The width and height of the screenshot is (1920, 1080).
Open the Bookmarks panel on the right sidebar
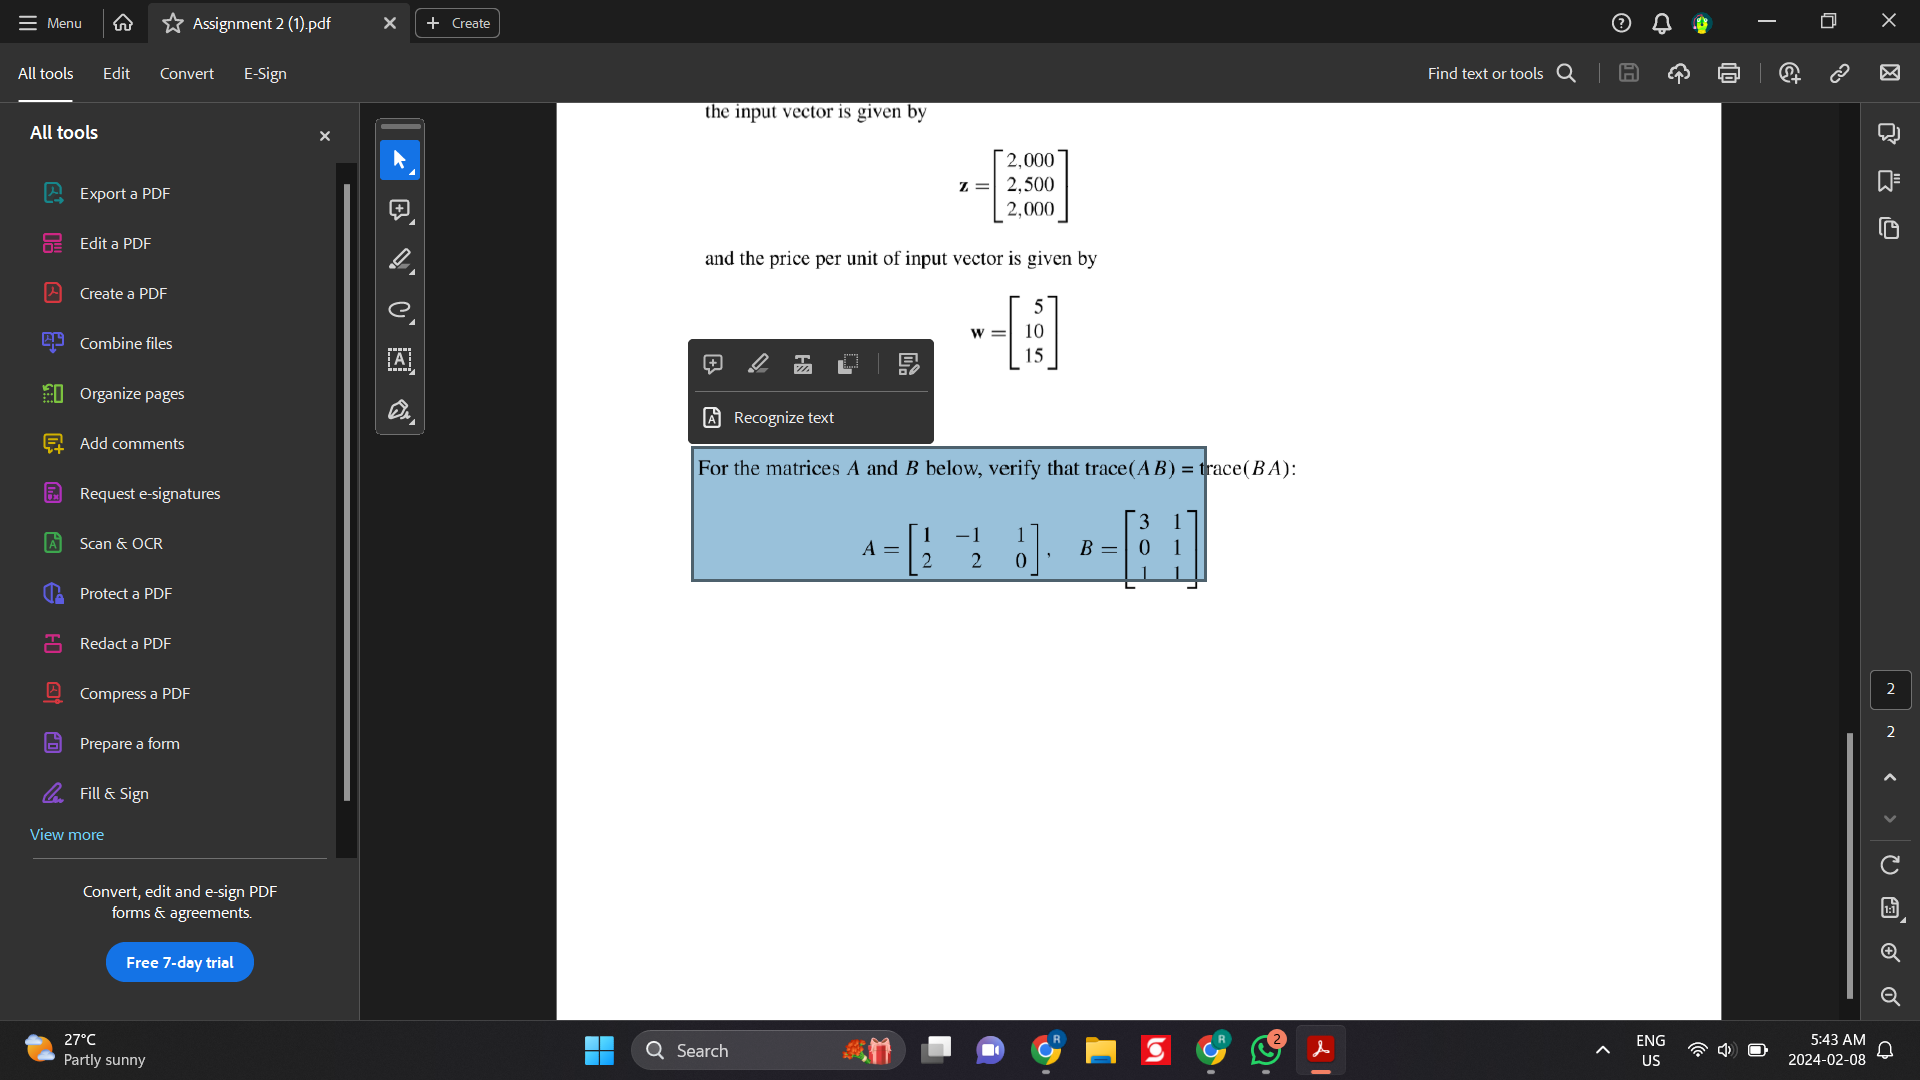coord(1890,181)
